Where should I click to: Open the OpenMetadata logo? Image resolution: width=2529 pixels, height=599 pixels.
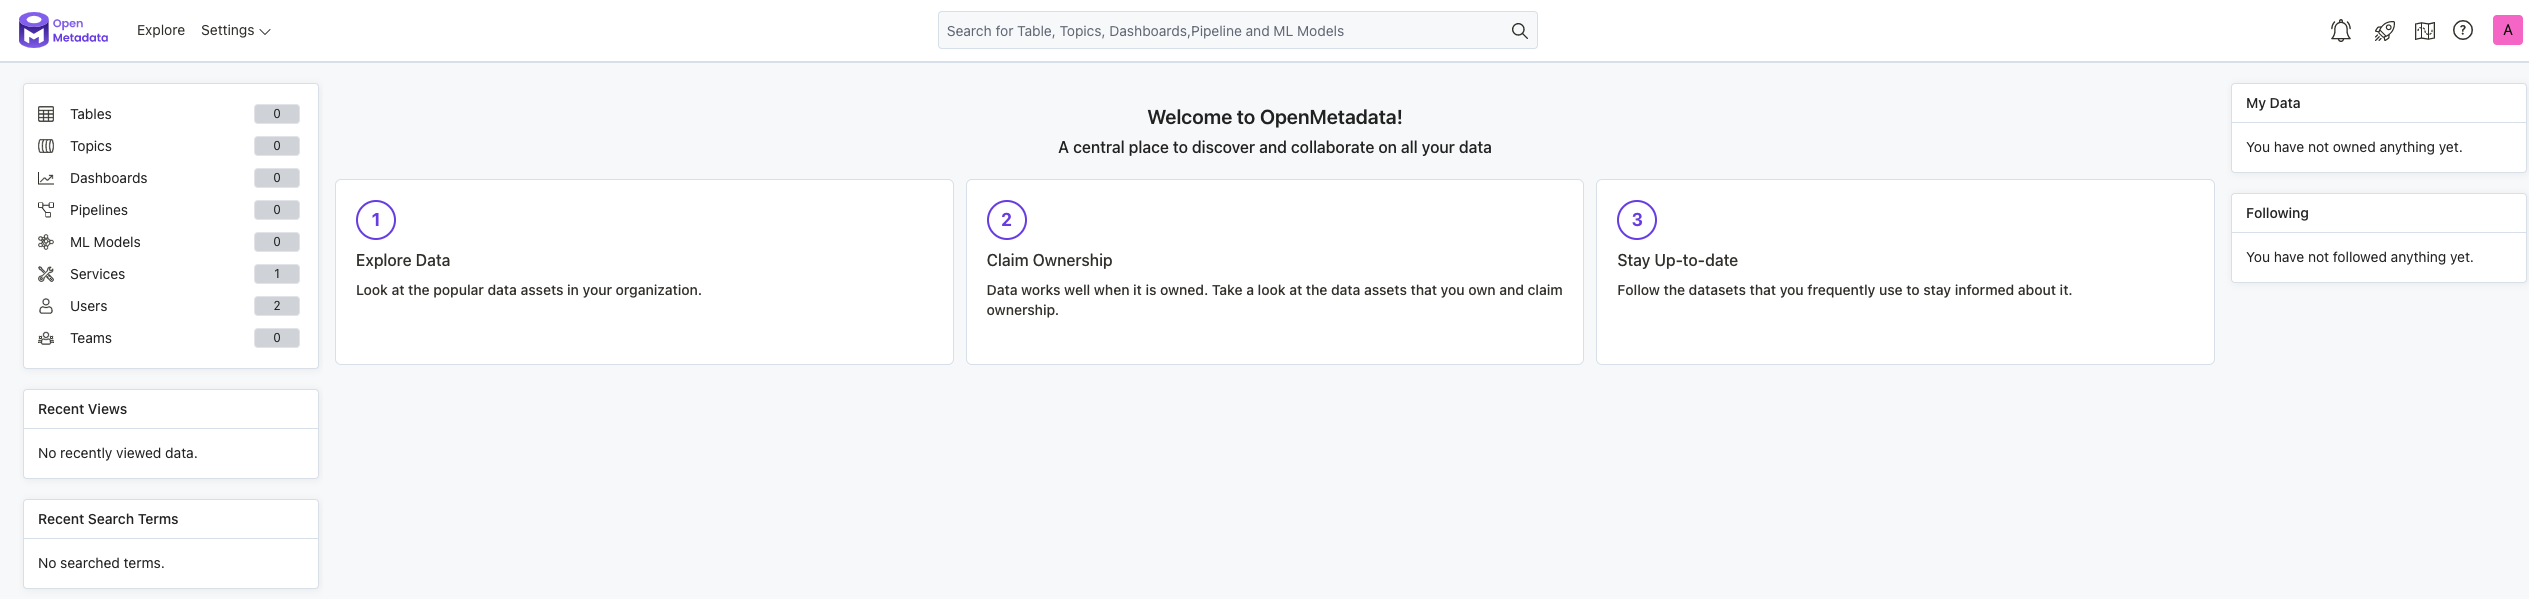[62, 30]
